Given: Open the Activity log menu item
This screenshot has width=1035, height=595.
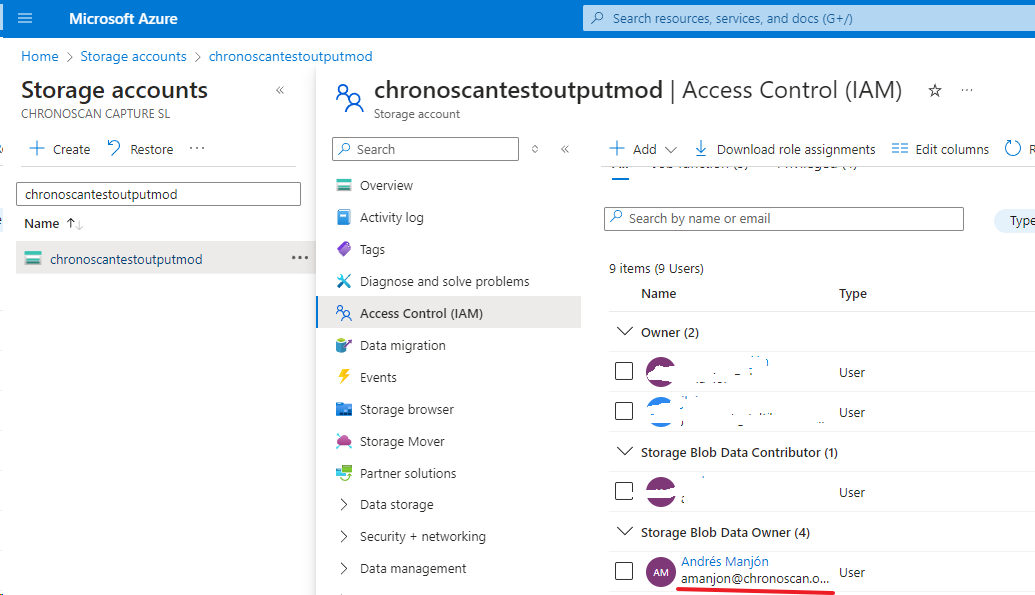Looking at the screenshot, I should [391, 217].
